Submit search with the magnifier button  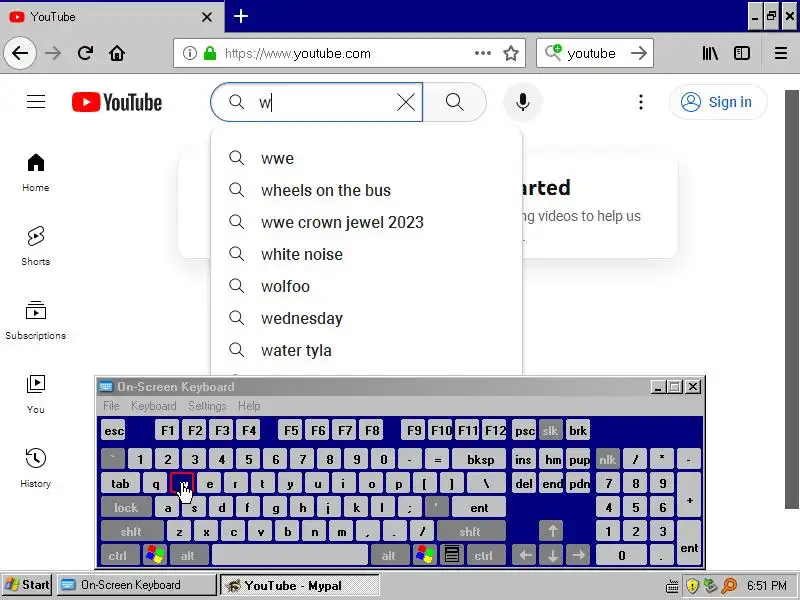(x=455, y=102)
